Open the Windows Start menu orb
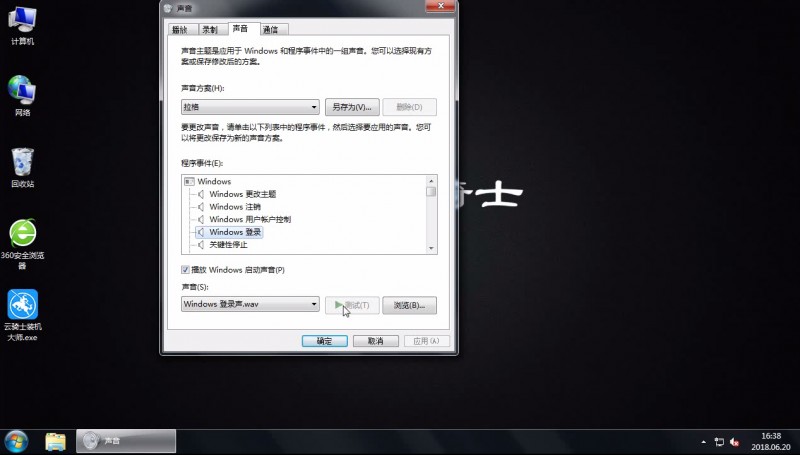 pos(16,441)
